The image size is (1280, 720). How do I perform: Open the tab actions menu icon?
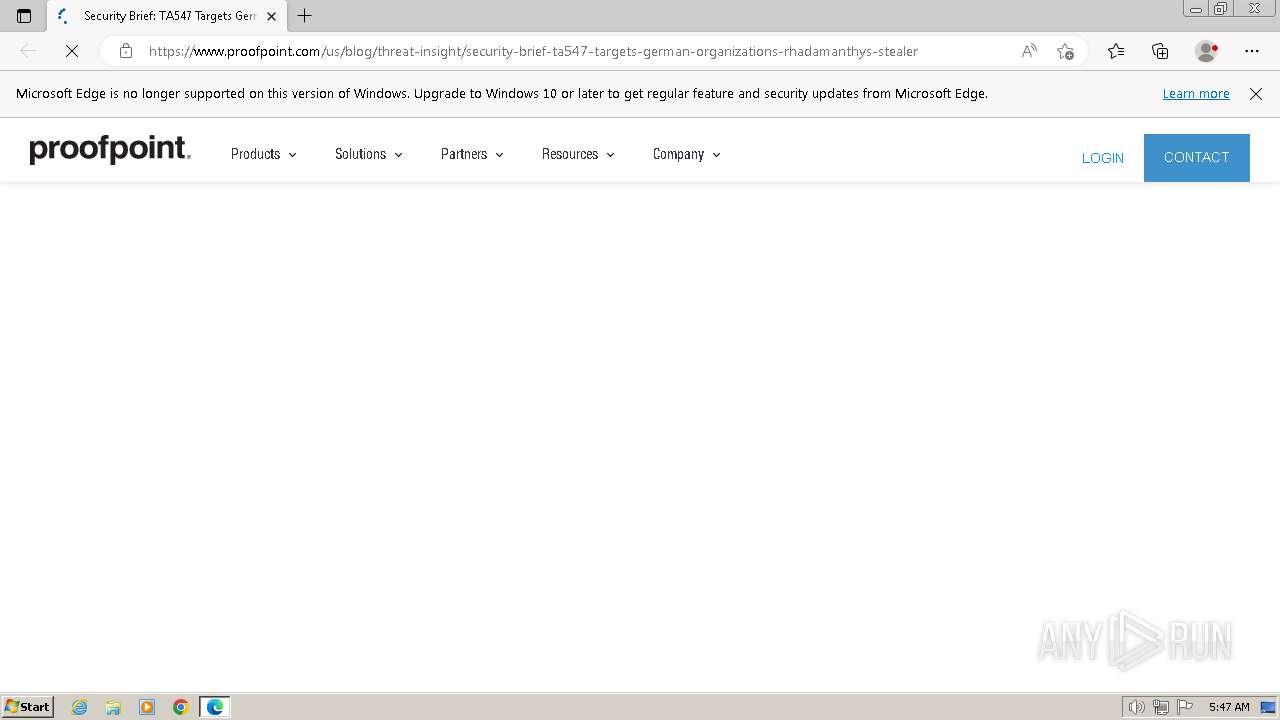click(x=24, y=16)
